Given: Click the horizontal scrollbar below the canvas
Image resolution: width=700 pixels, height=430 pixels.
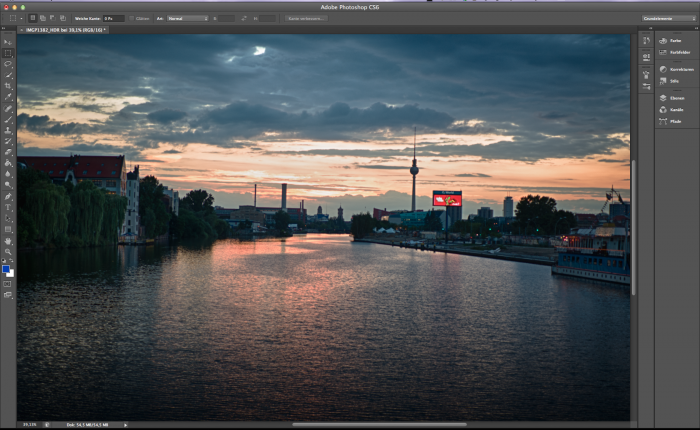Looking at the screenshot, I should (x=379, y=424).
